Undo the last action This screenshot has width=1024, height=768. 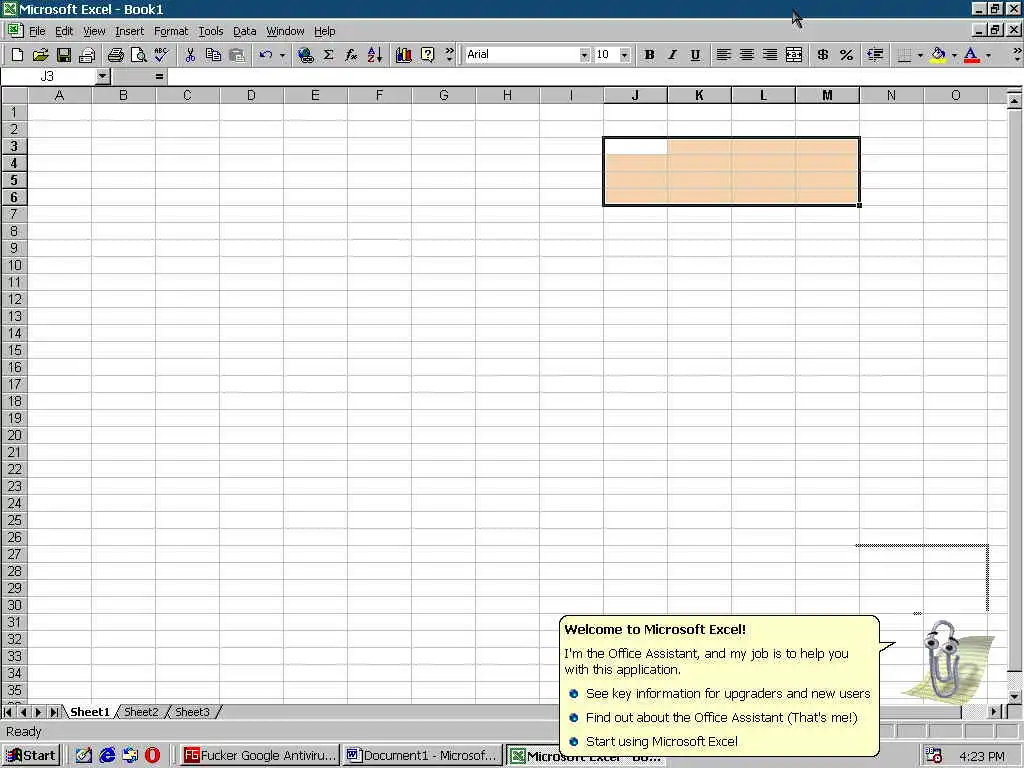coord(265,55)
